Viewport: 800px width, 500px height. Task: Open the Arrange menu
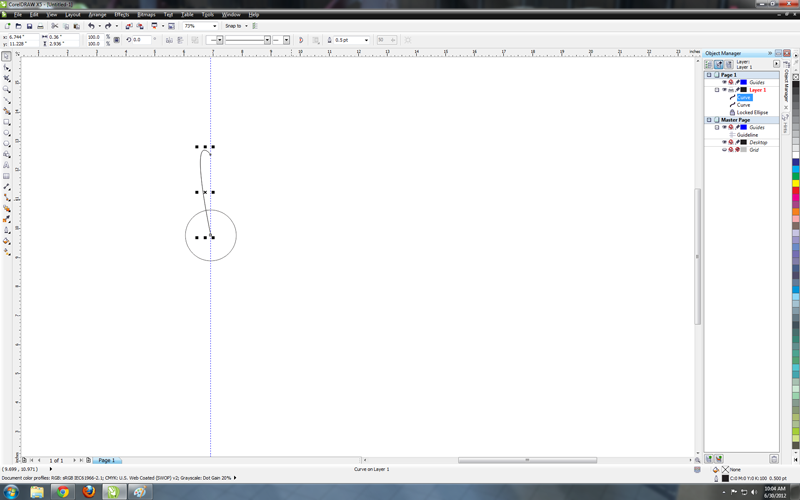(x=97, y=15)
